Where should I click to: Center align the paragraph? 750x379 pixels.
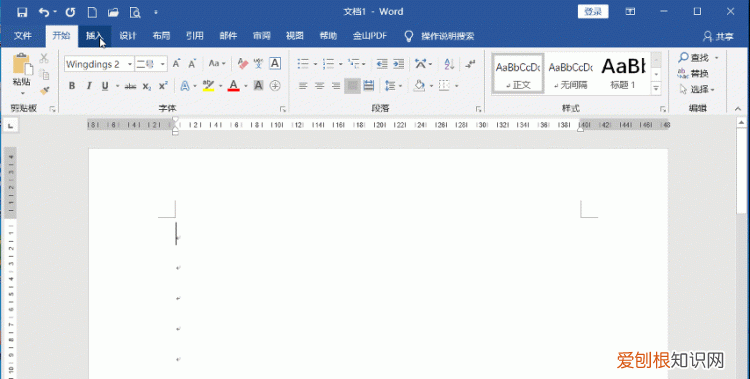tap(320, 86)
